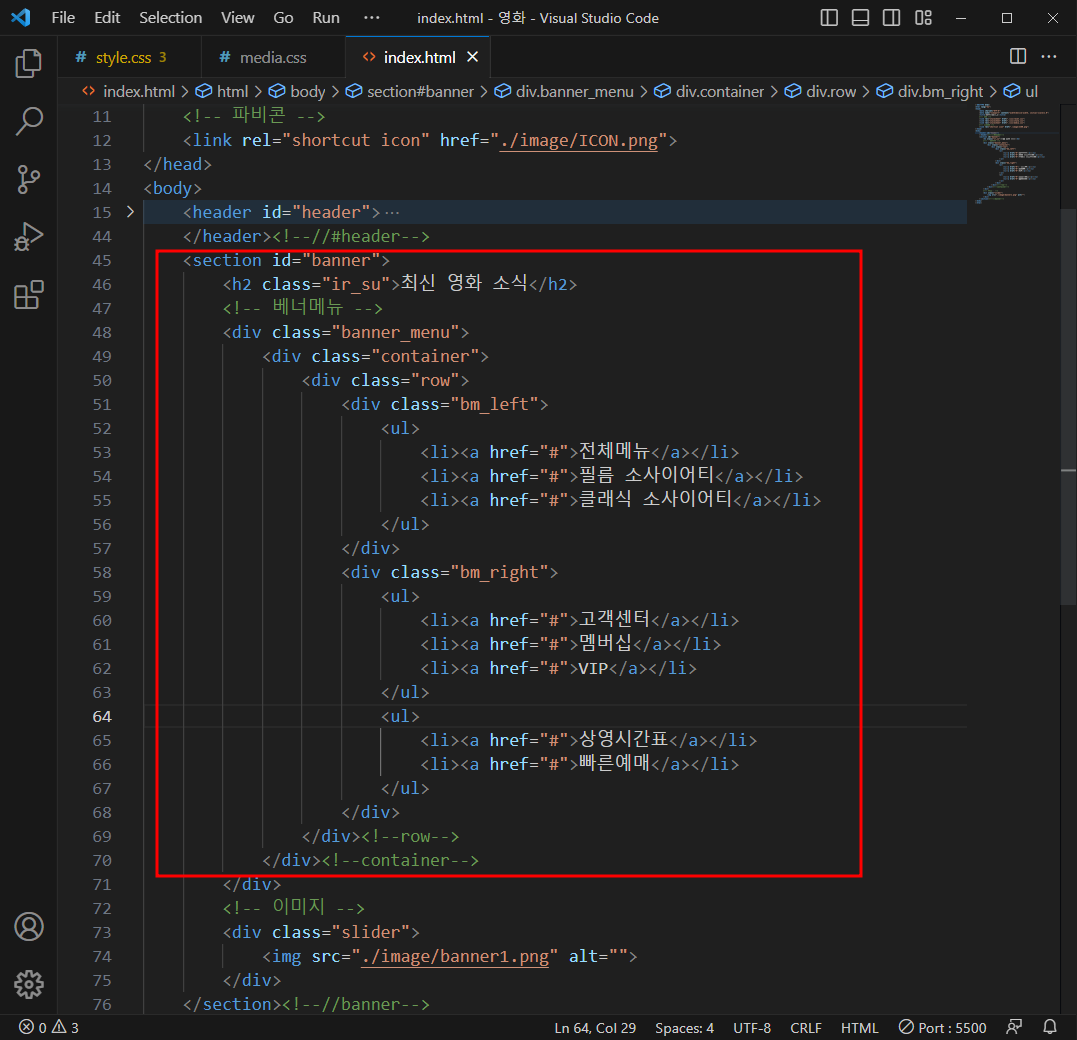This screenshot has width=1077, height=1040.
Task: Open the Extensions view
Action: click(x=28, y=295)
